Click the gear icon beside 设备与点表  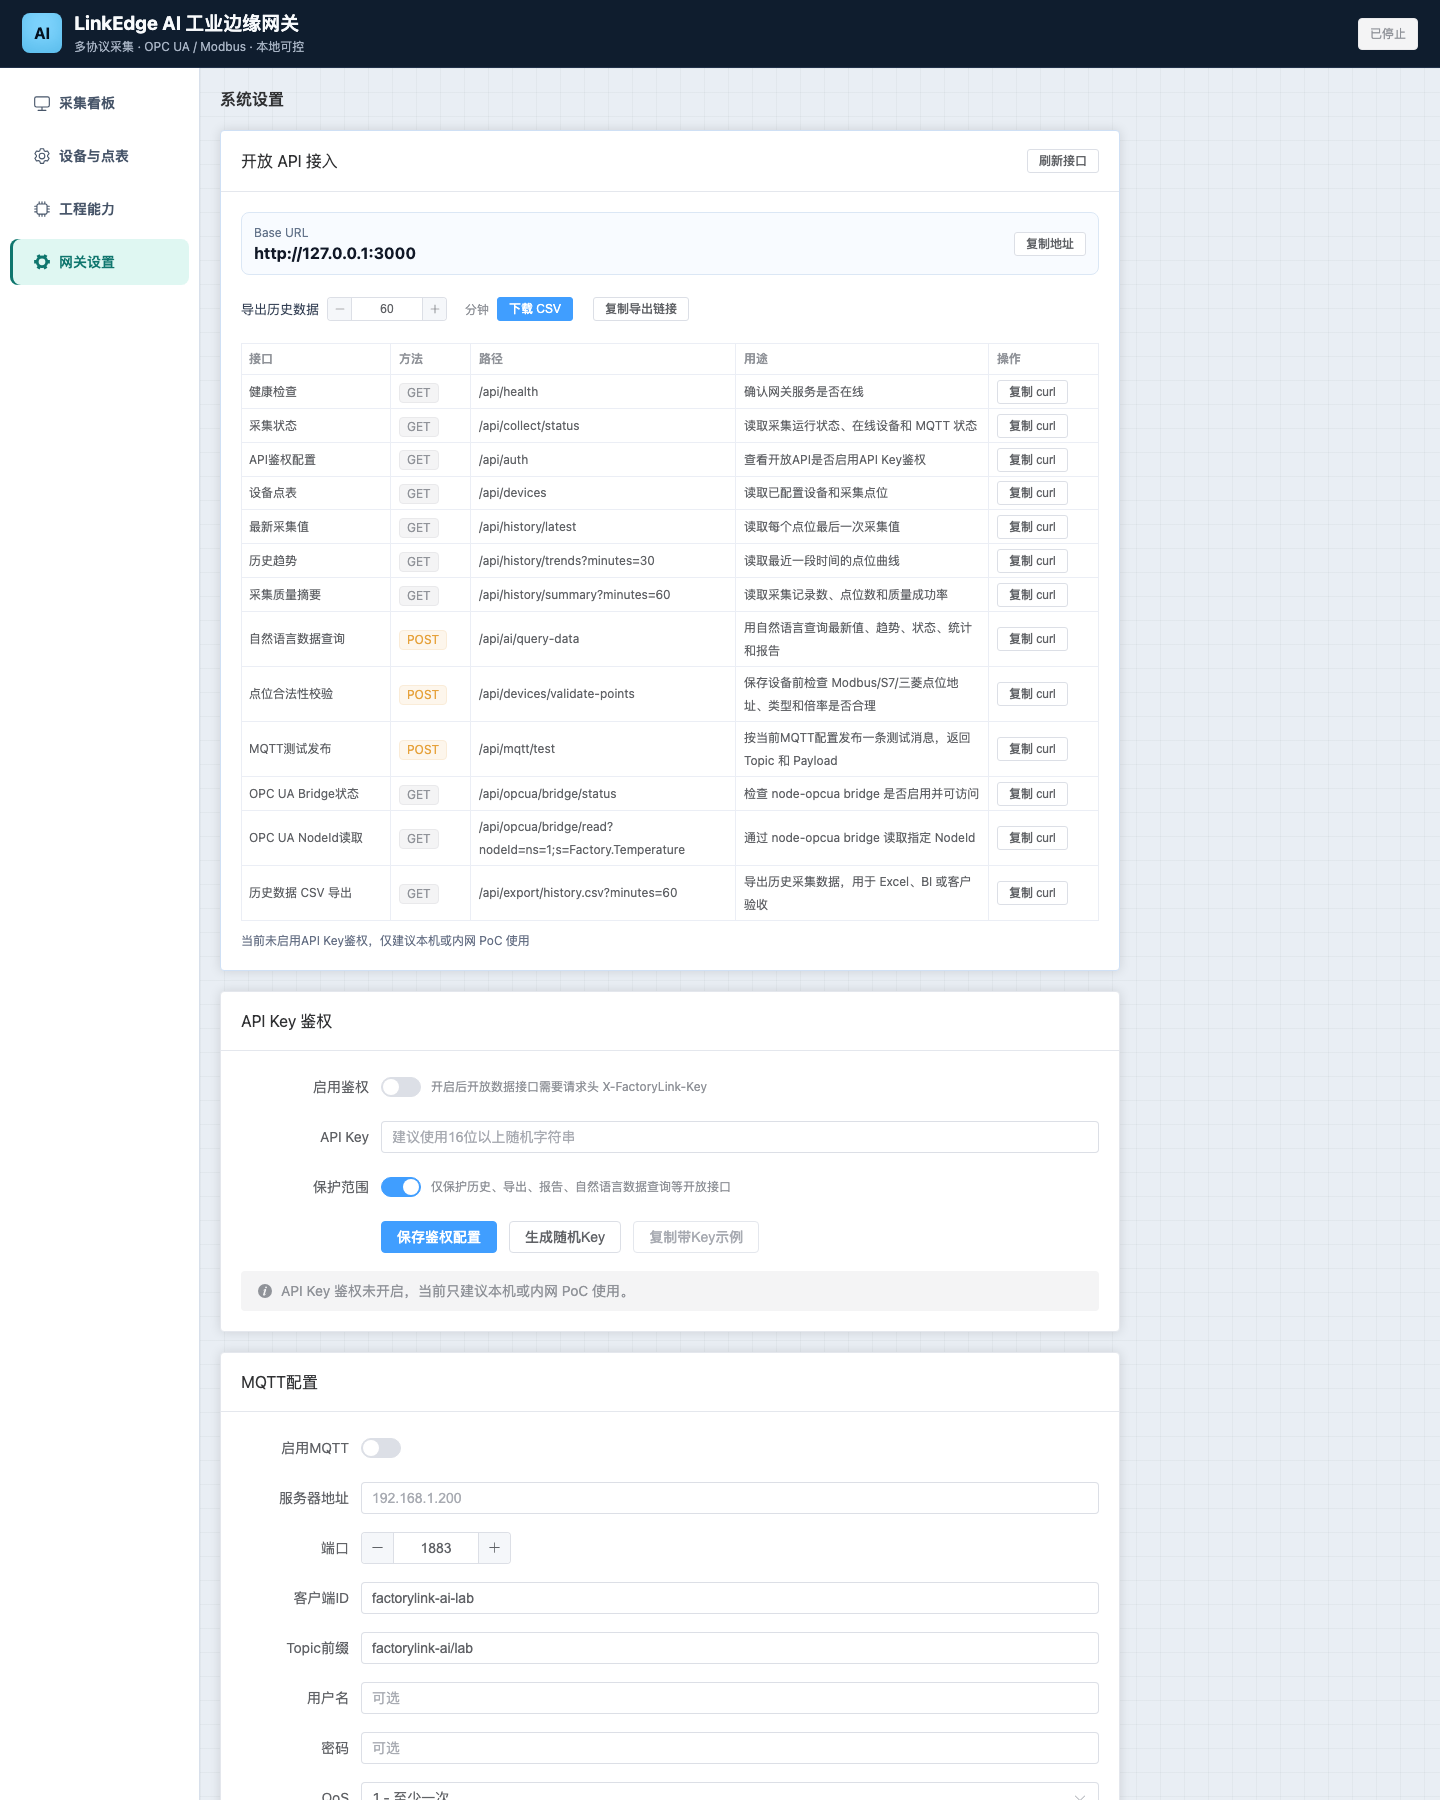click(x=42, y=156)
